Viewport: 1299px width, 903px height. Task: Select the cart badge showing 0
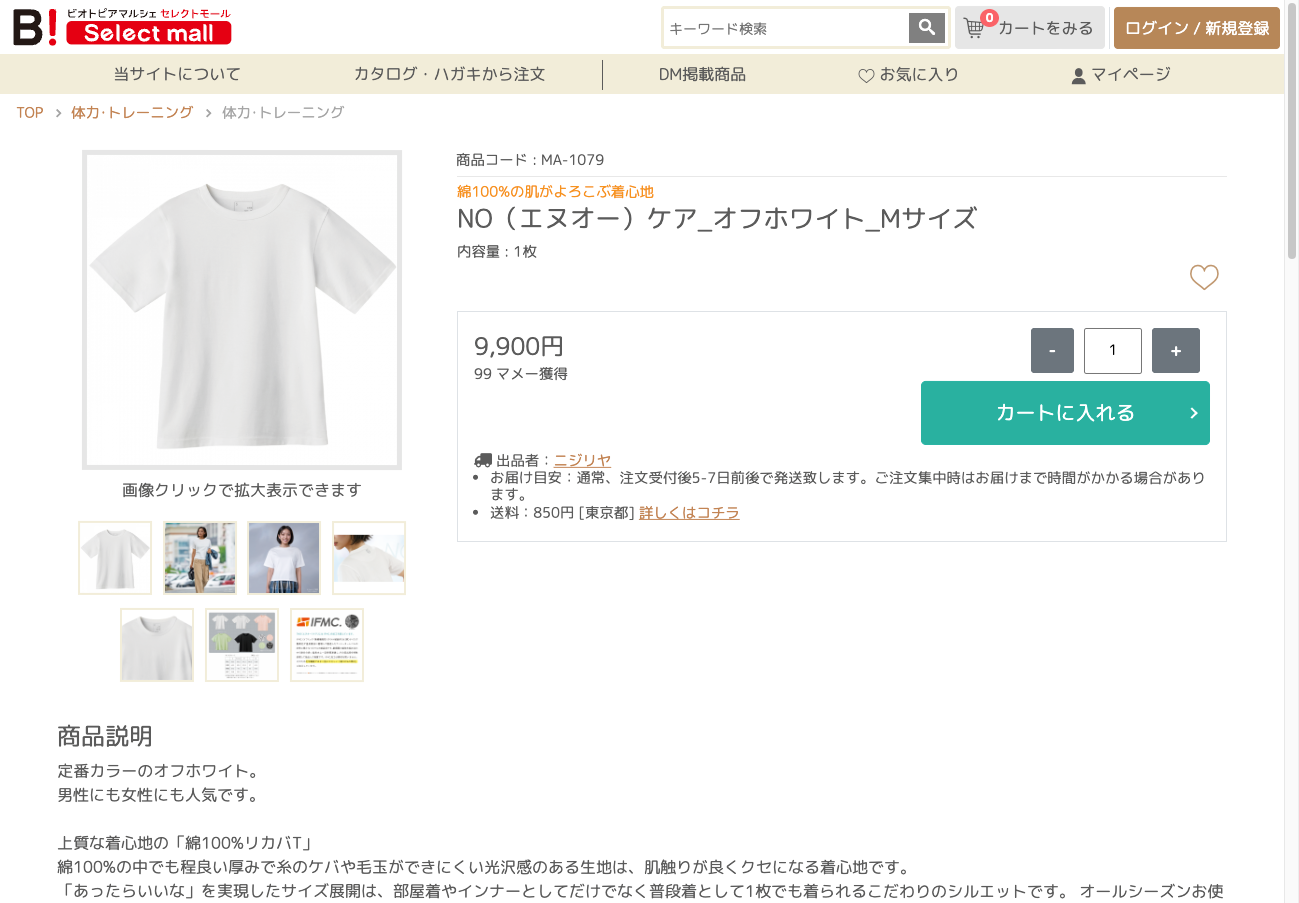[x=988, y=17]
